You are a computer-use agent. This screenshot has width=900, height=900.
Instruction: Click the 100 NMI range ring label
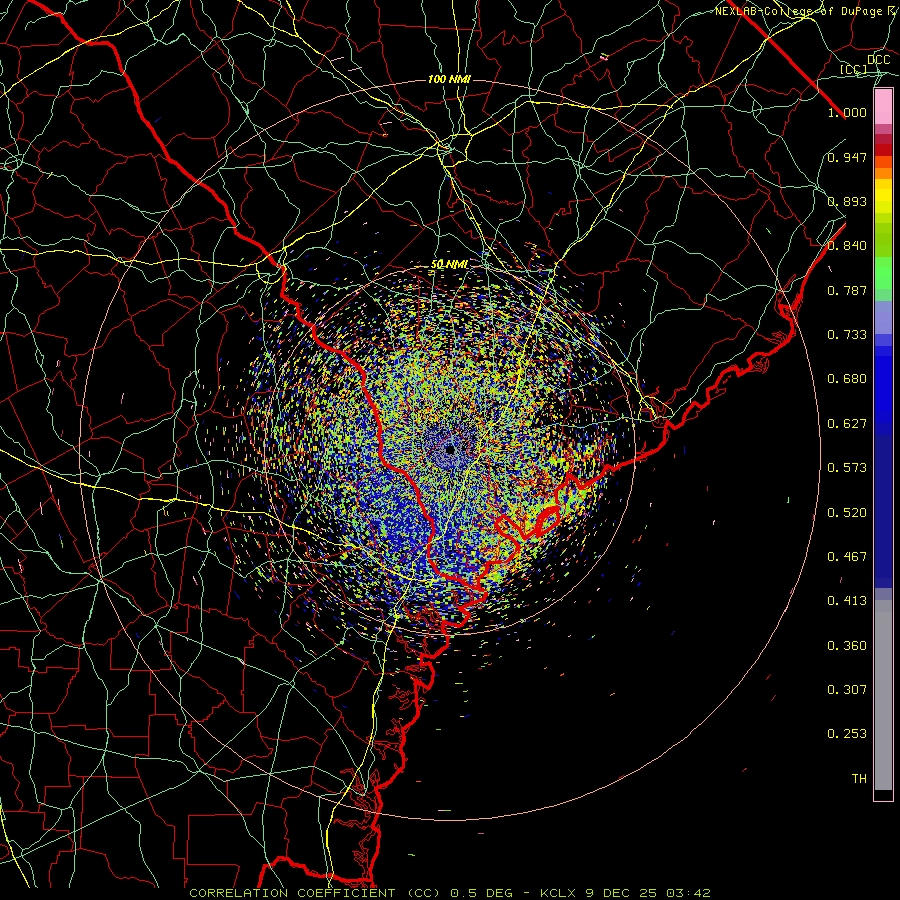[x=449, y=79]
